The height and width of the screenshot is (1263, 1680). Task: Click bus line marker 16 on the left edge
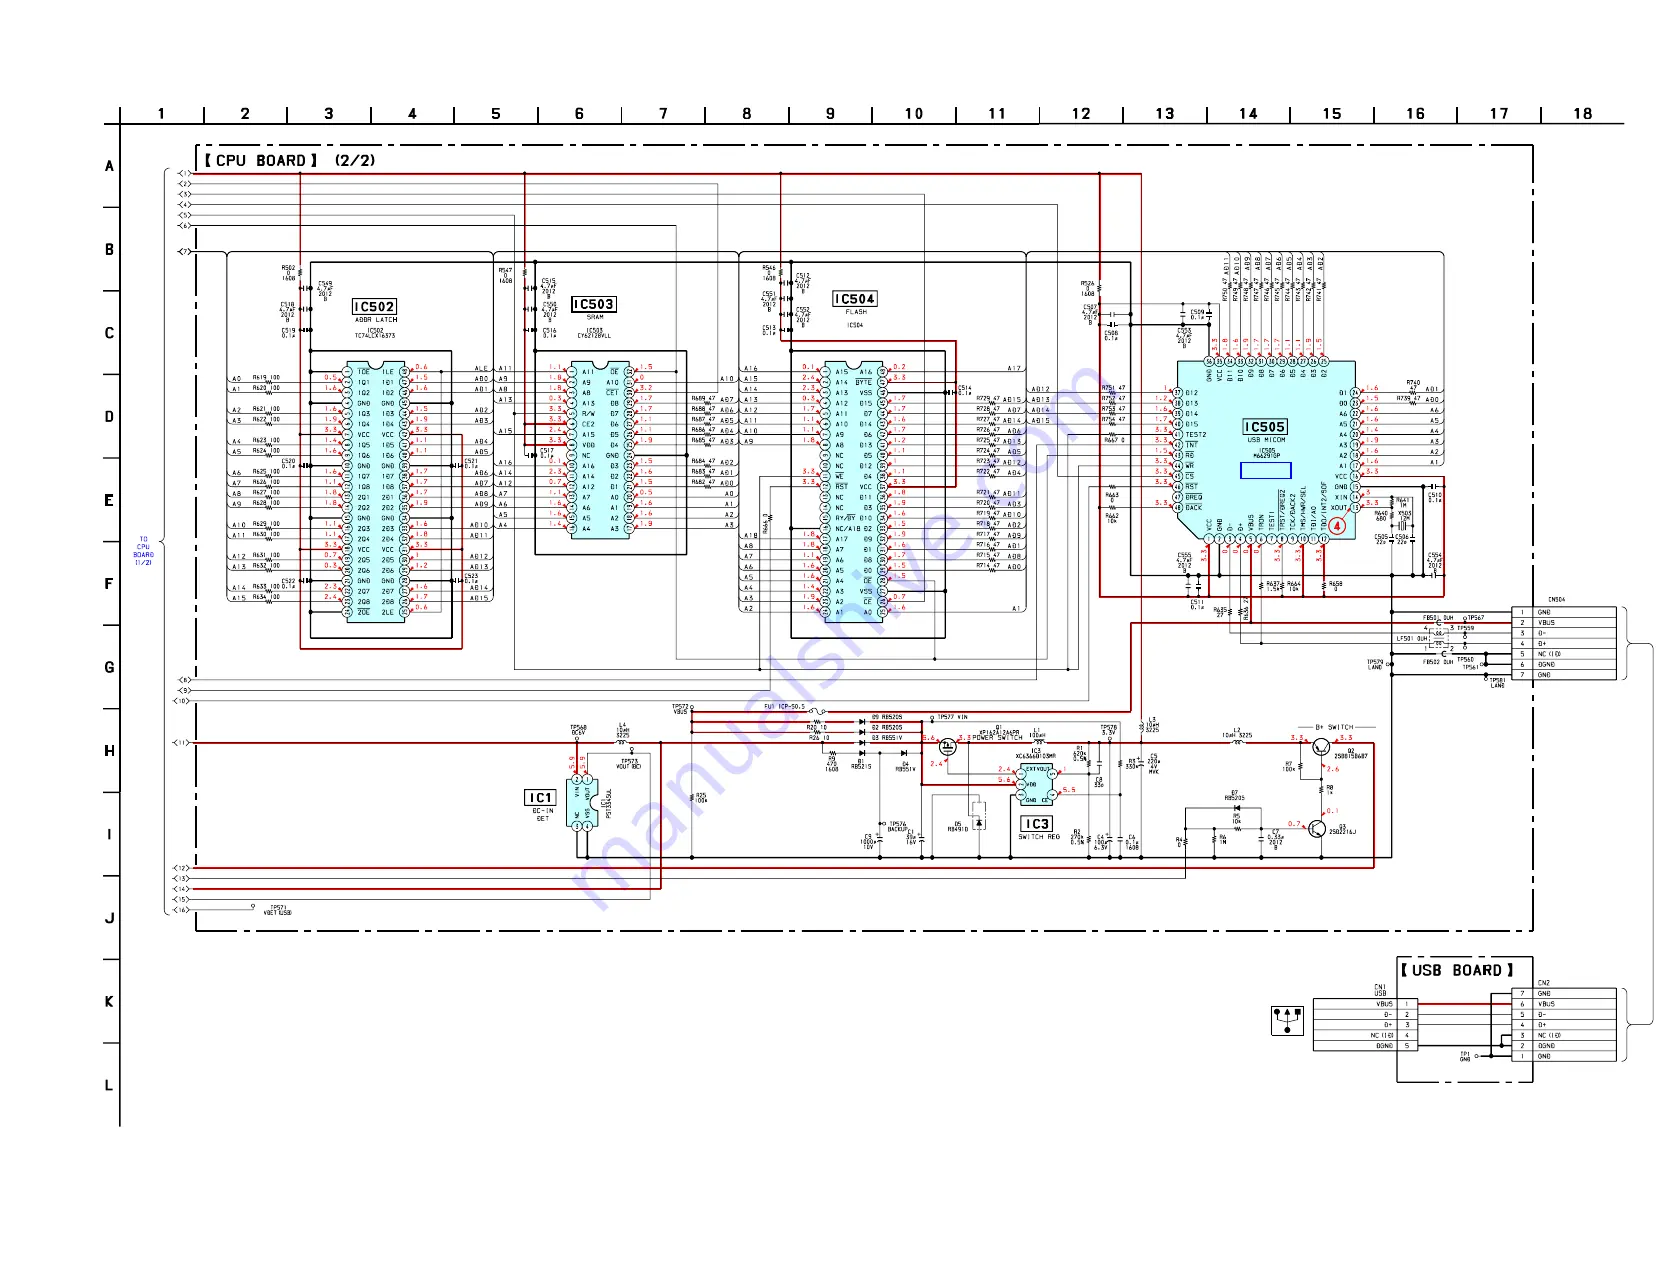pyautogui.click(x=182, y=910)
